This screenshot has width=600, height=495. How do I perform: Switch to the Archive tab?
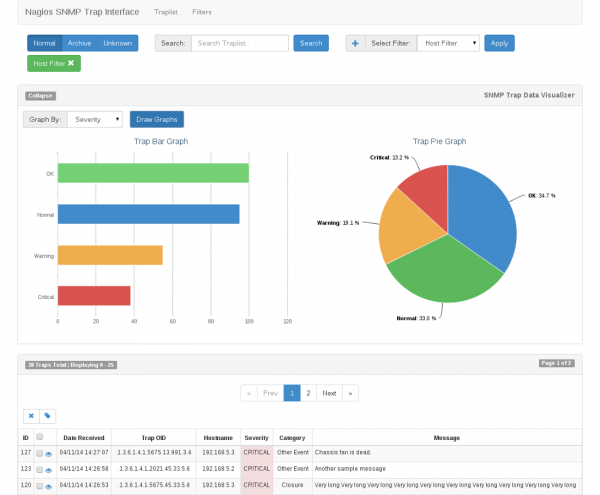coord(80,43)
